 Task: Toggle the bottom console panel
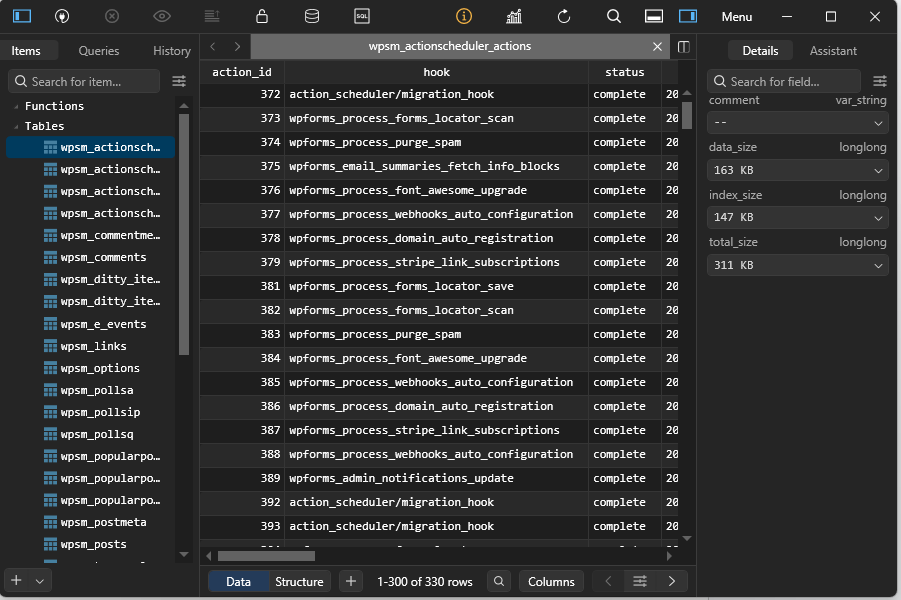point(653,16)
